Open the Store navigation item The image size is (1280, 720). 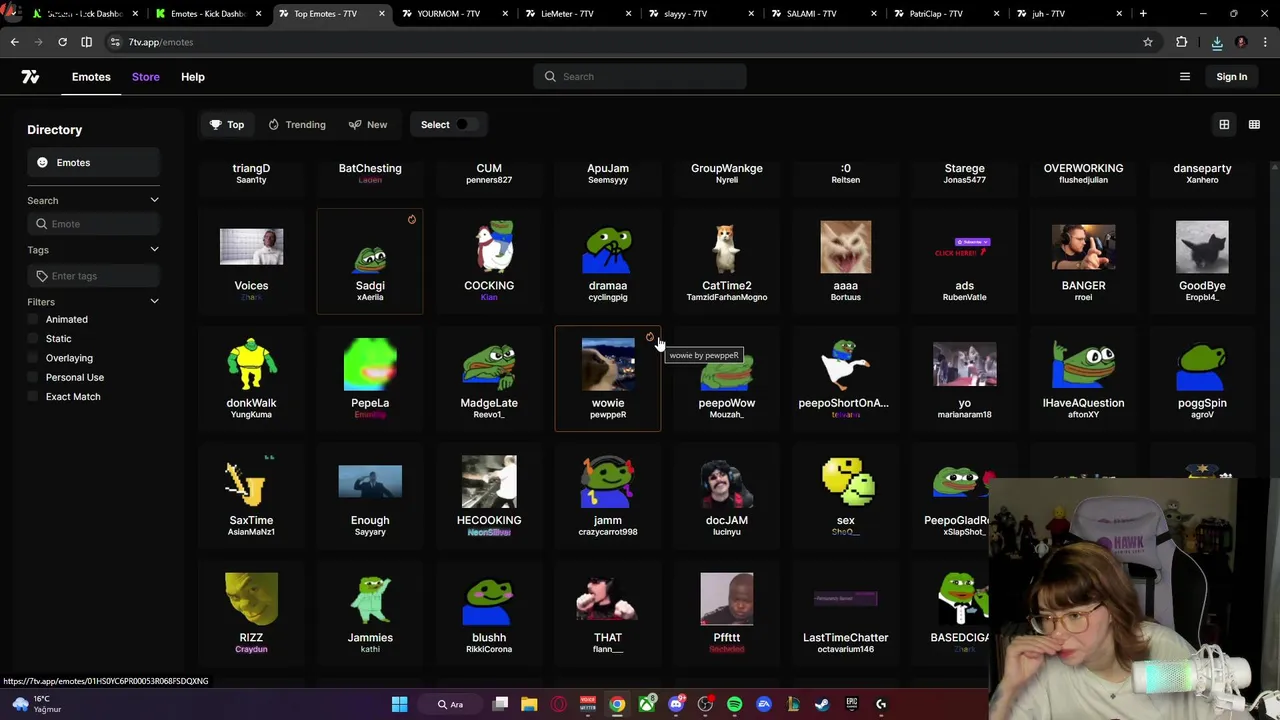(x=146, y=77)
